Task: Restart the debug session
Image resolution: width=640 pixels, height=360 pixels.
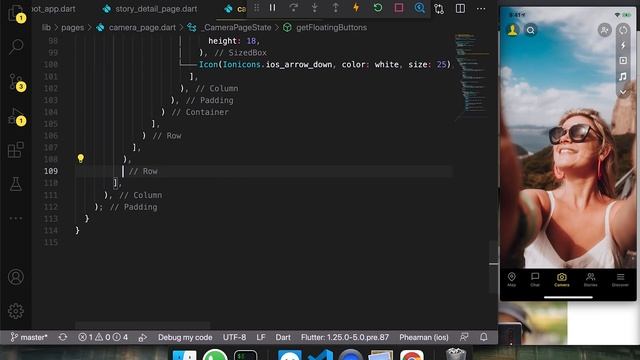Action: tap(378, 8)
